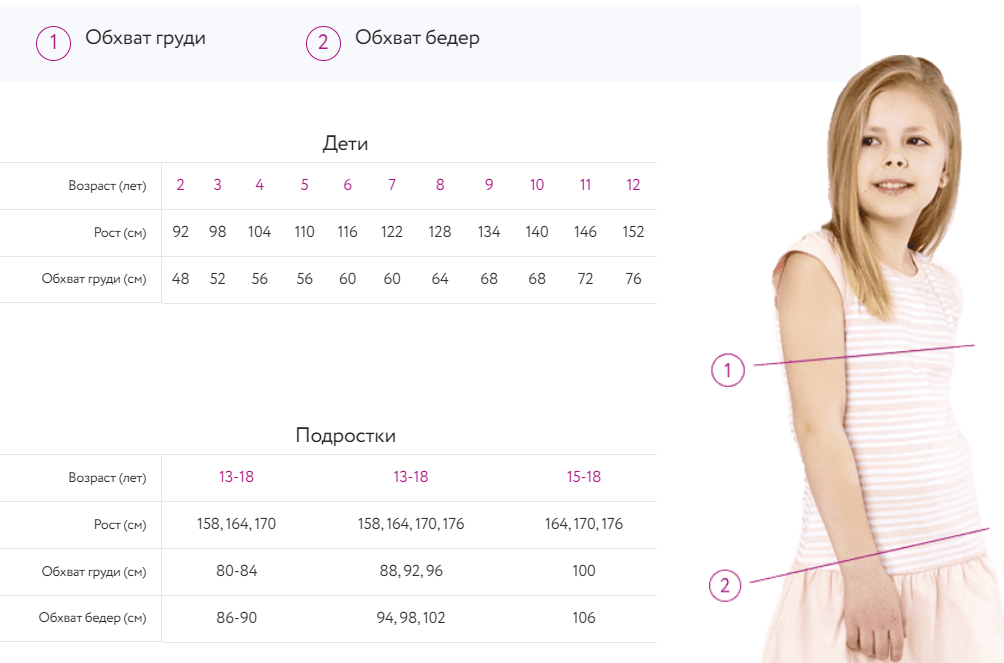This screenshot has width=1004, height=663.
Task: Select the Обхват бедер legend label
Action: [x=417, y=38]
